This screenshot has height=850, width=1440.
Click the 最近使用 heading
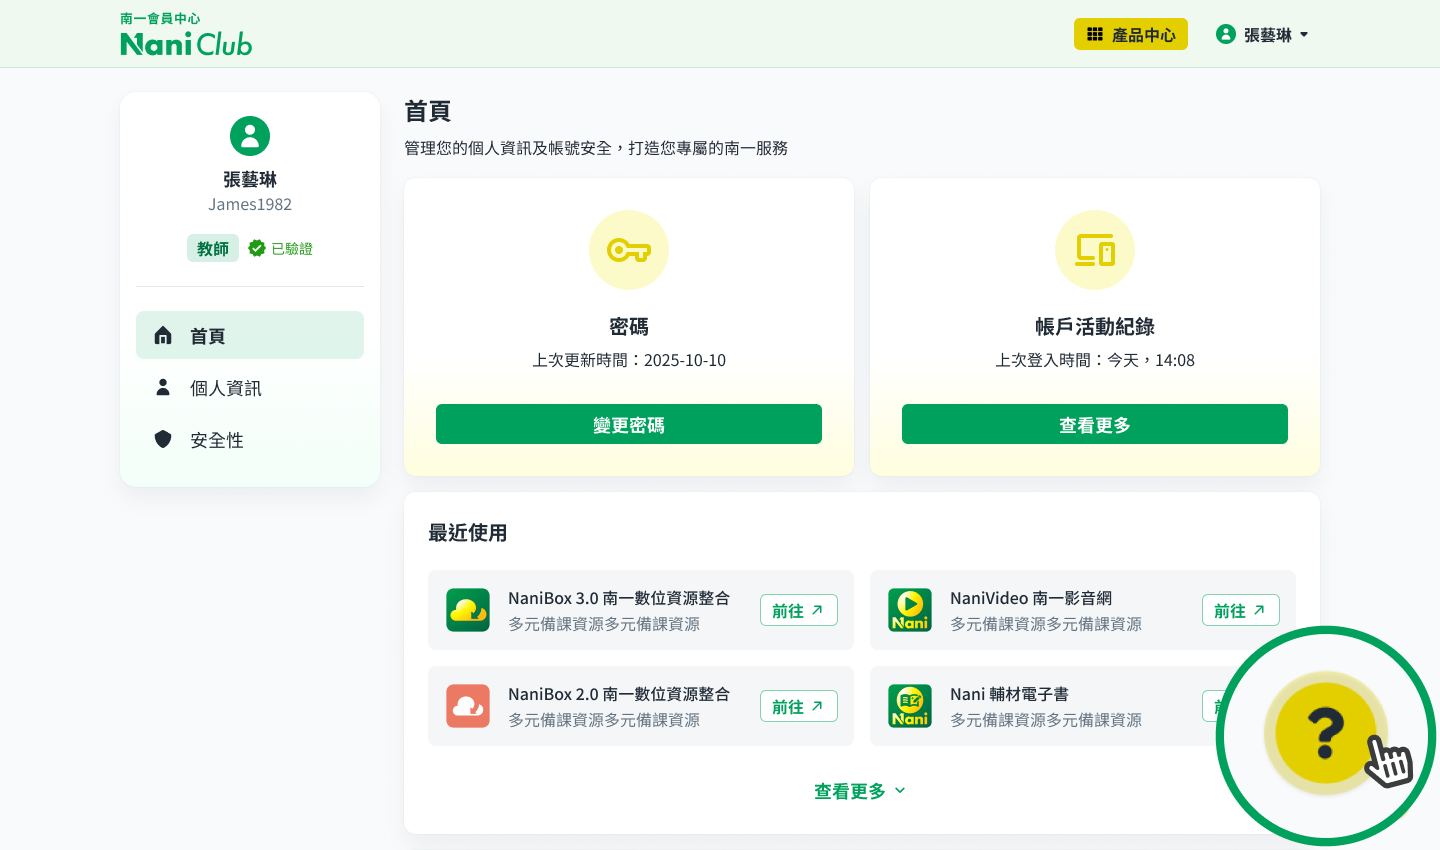pyautogui.click(x=468, y=533)
